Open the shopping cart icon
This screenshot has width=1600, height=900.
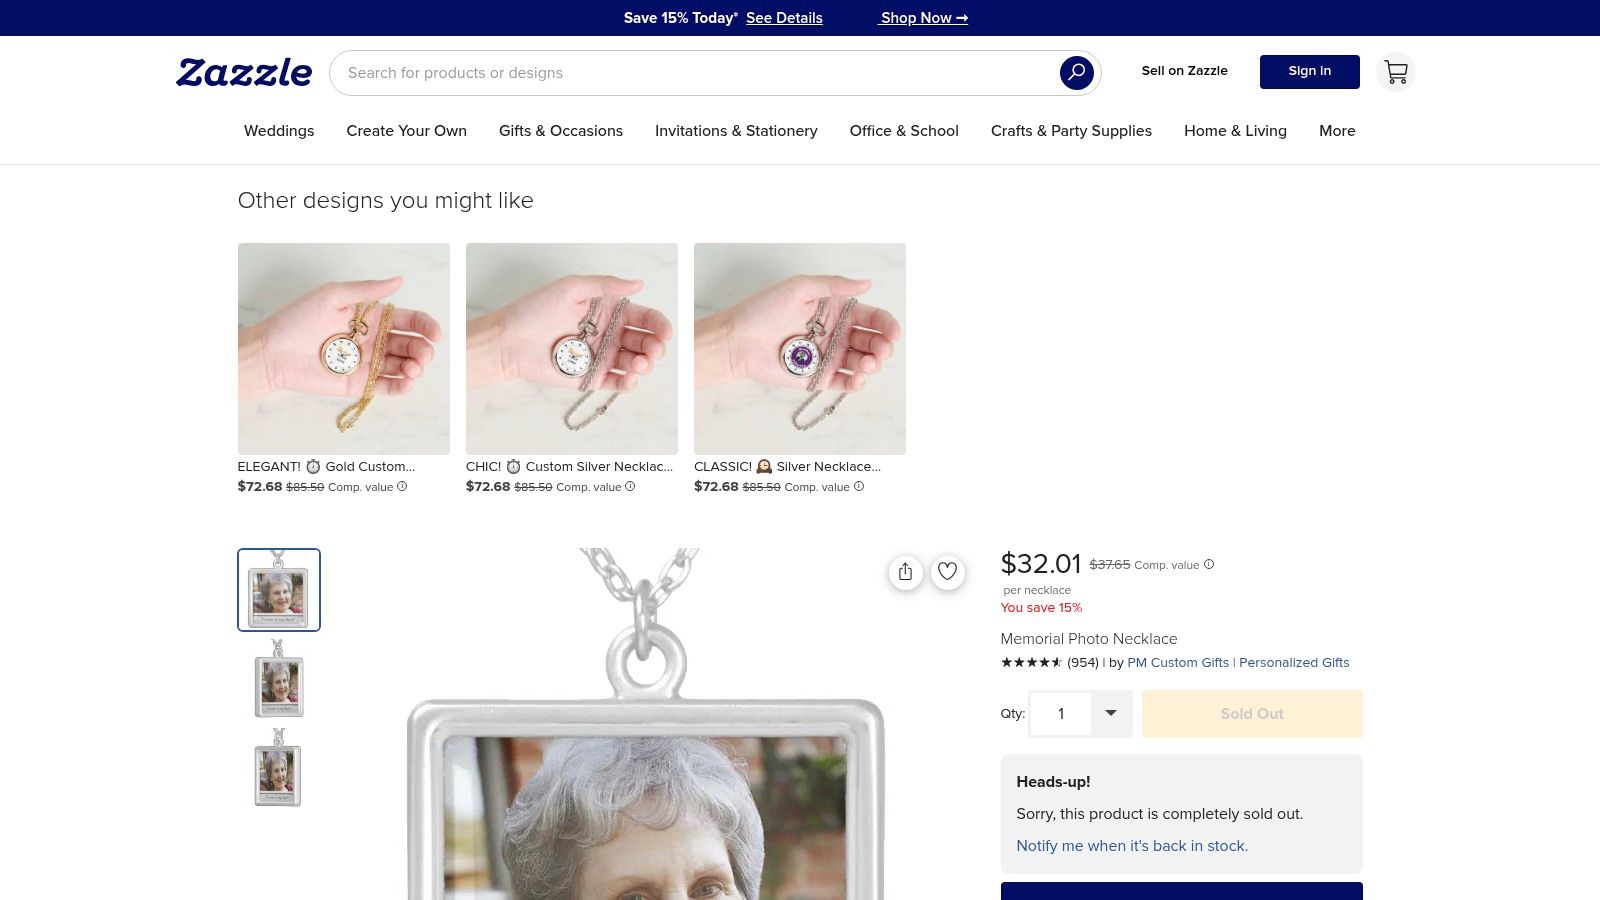pos(1395,72)
